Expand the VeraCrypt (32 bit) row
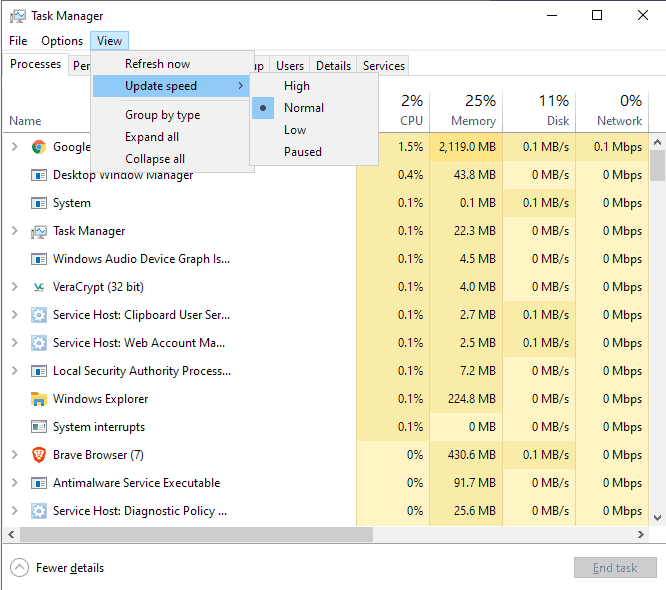The image size is (666, 590). click(14, 287)
